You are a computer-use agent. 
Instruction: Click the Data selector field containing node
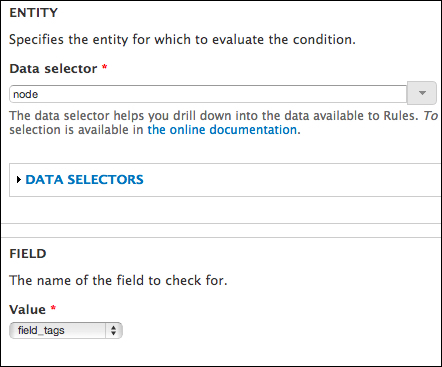208,94
